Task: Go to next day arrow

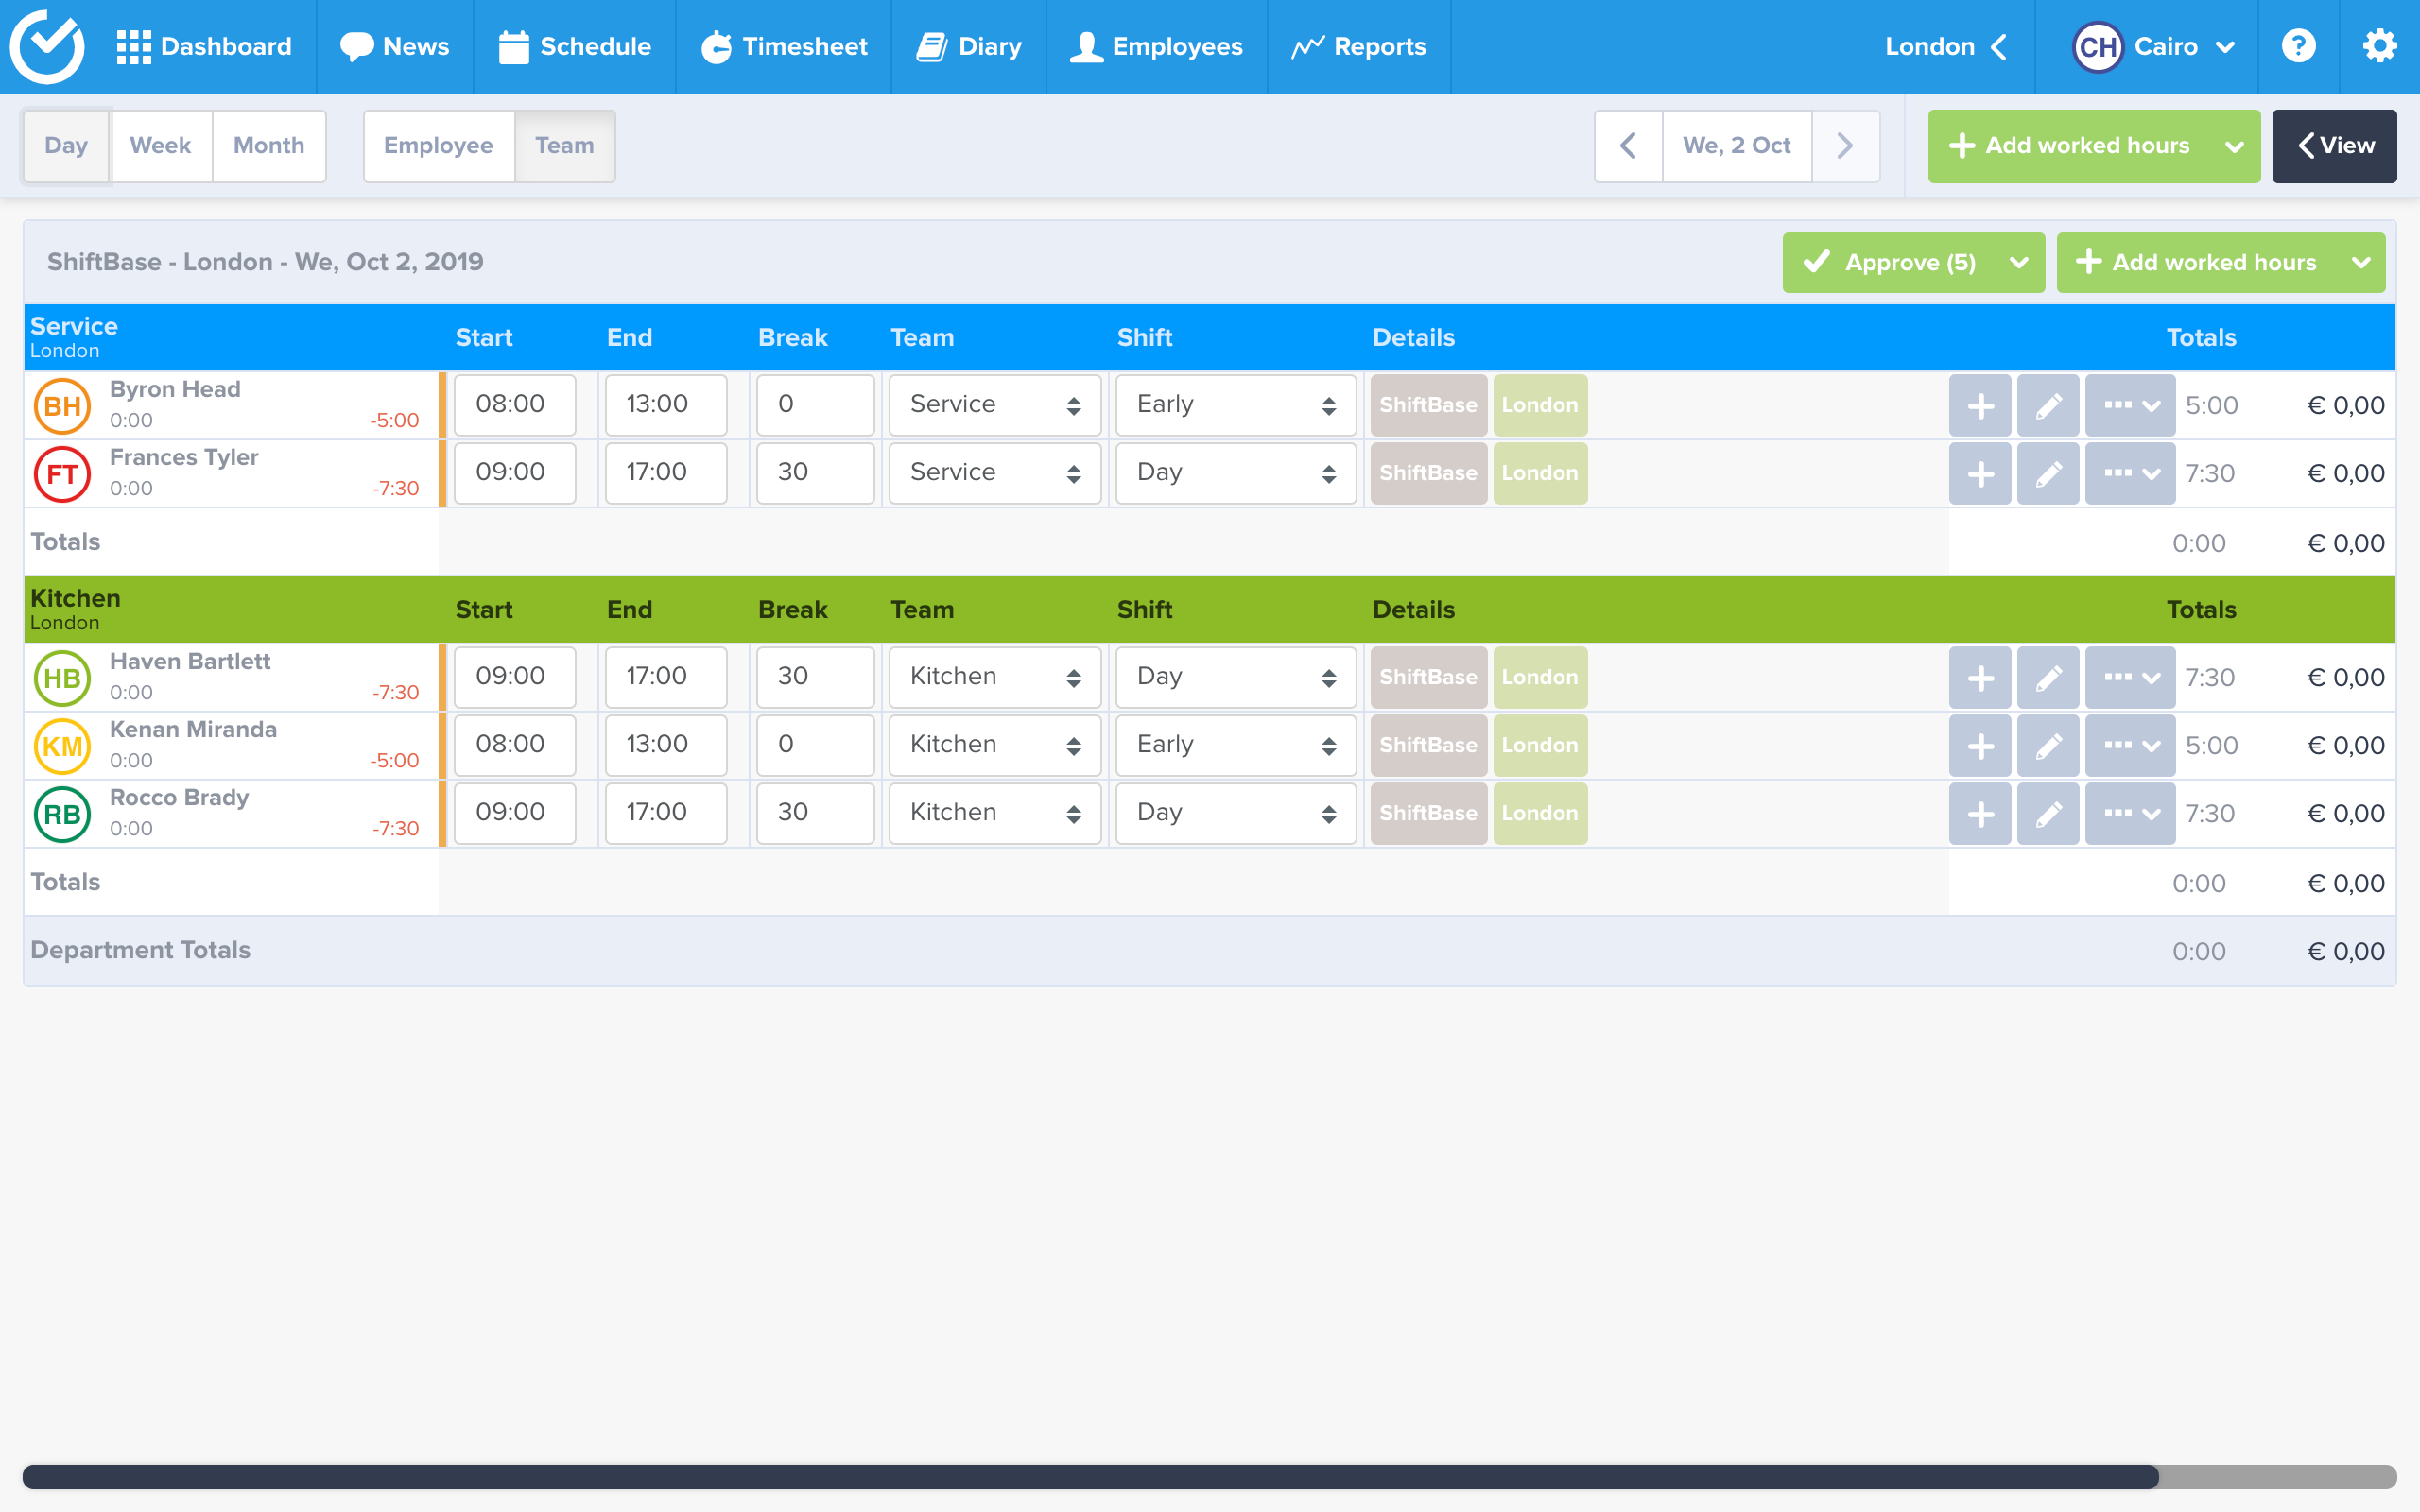Action: click(1845, 146)
